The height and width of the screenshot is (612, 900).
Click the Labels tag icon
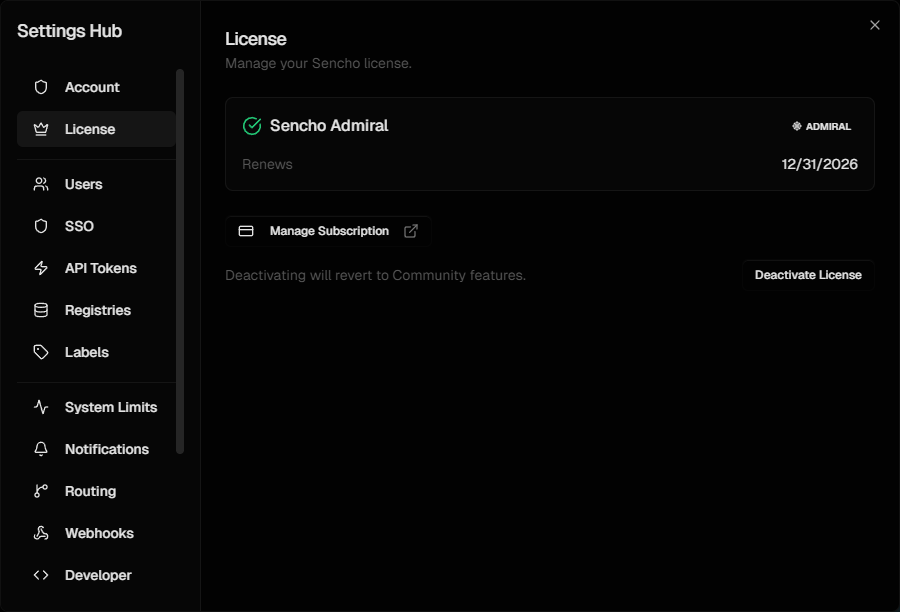pos(41,352)
